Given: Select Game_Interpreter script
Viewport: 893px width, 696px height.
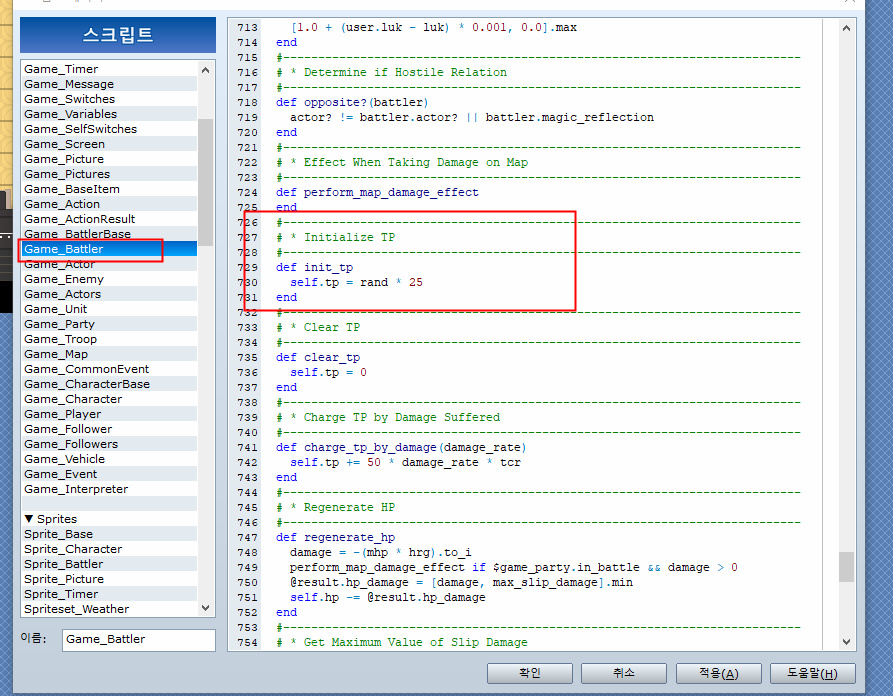Looking at the screenshot, I should [109, 489].
